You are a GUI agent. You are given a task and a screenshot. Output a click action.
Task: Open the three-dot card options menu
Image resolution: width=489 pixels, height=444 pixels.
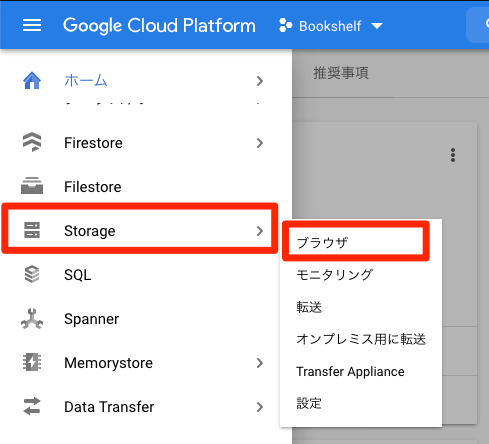453,155
